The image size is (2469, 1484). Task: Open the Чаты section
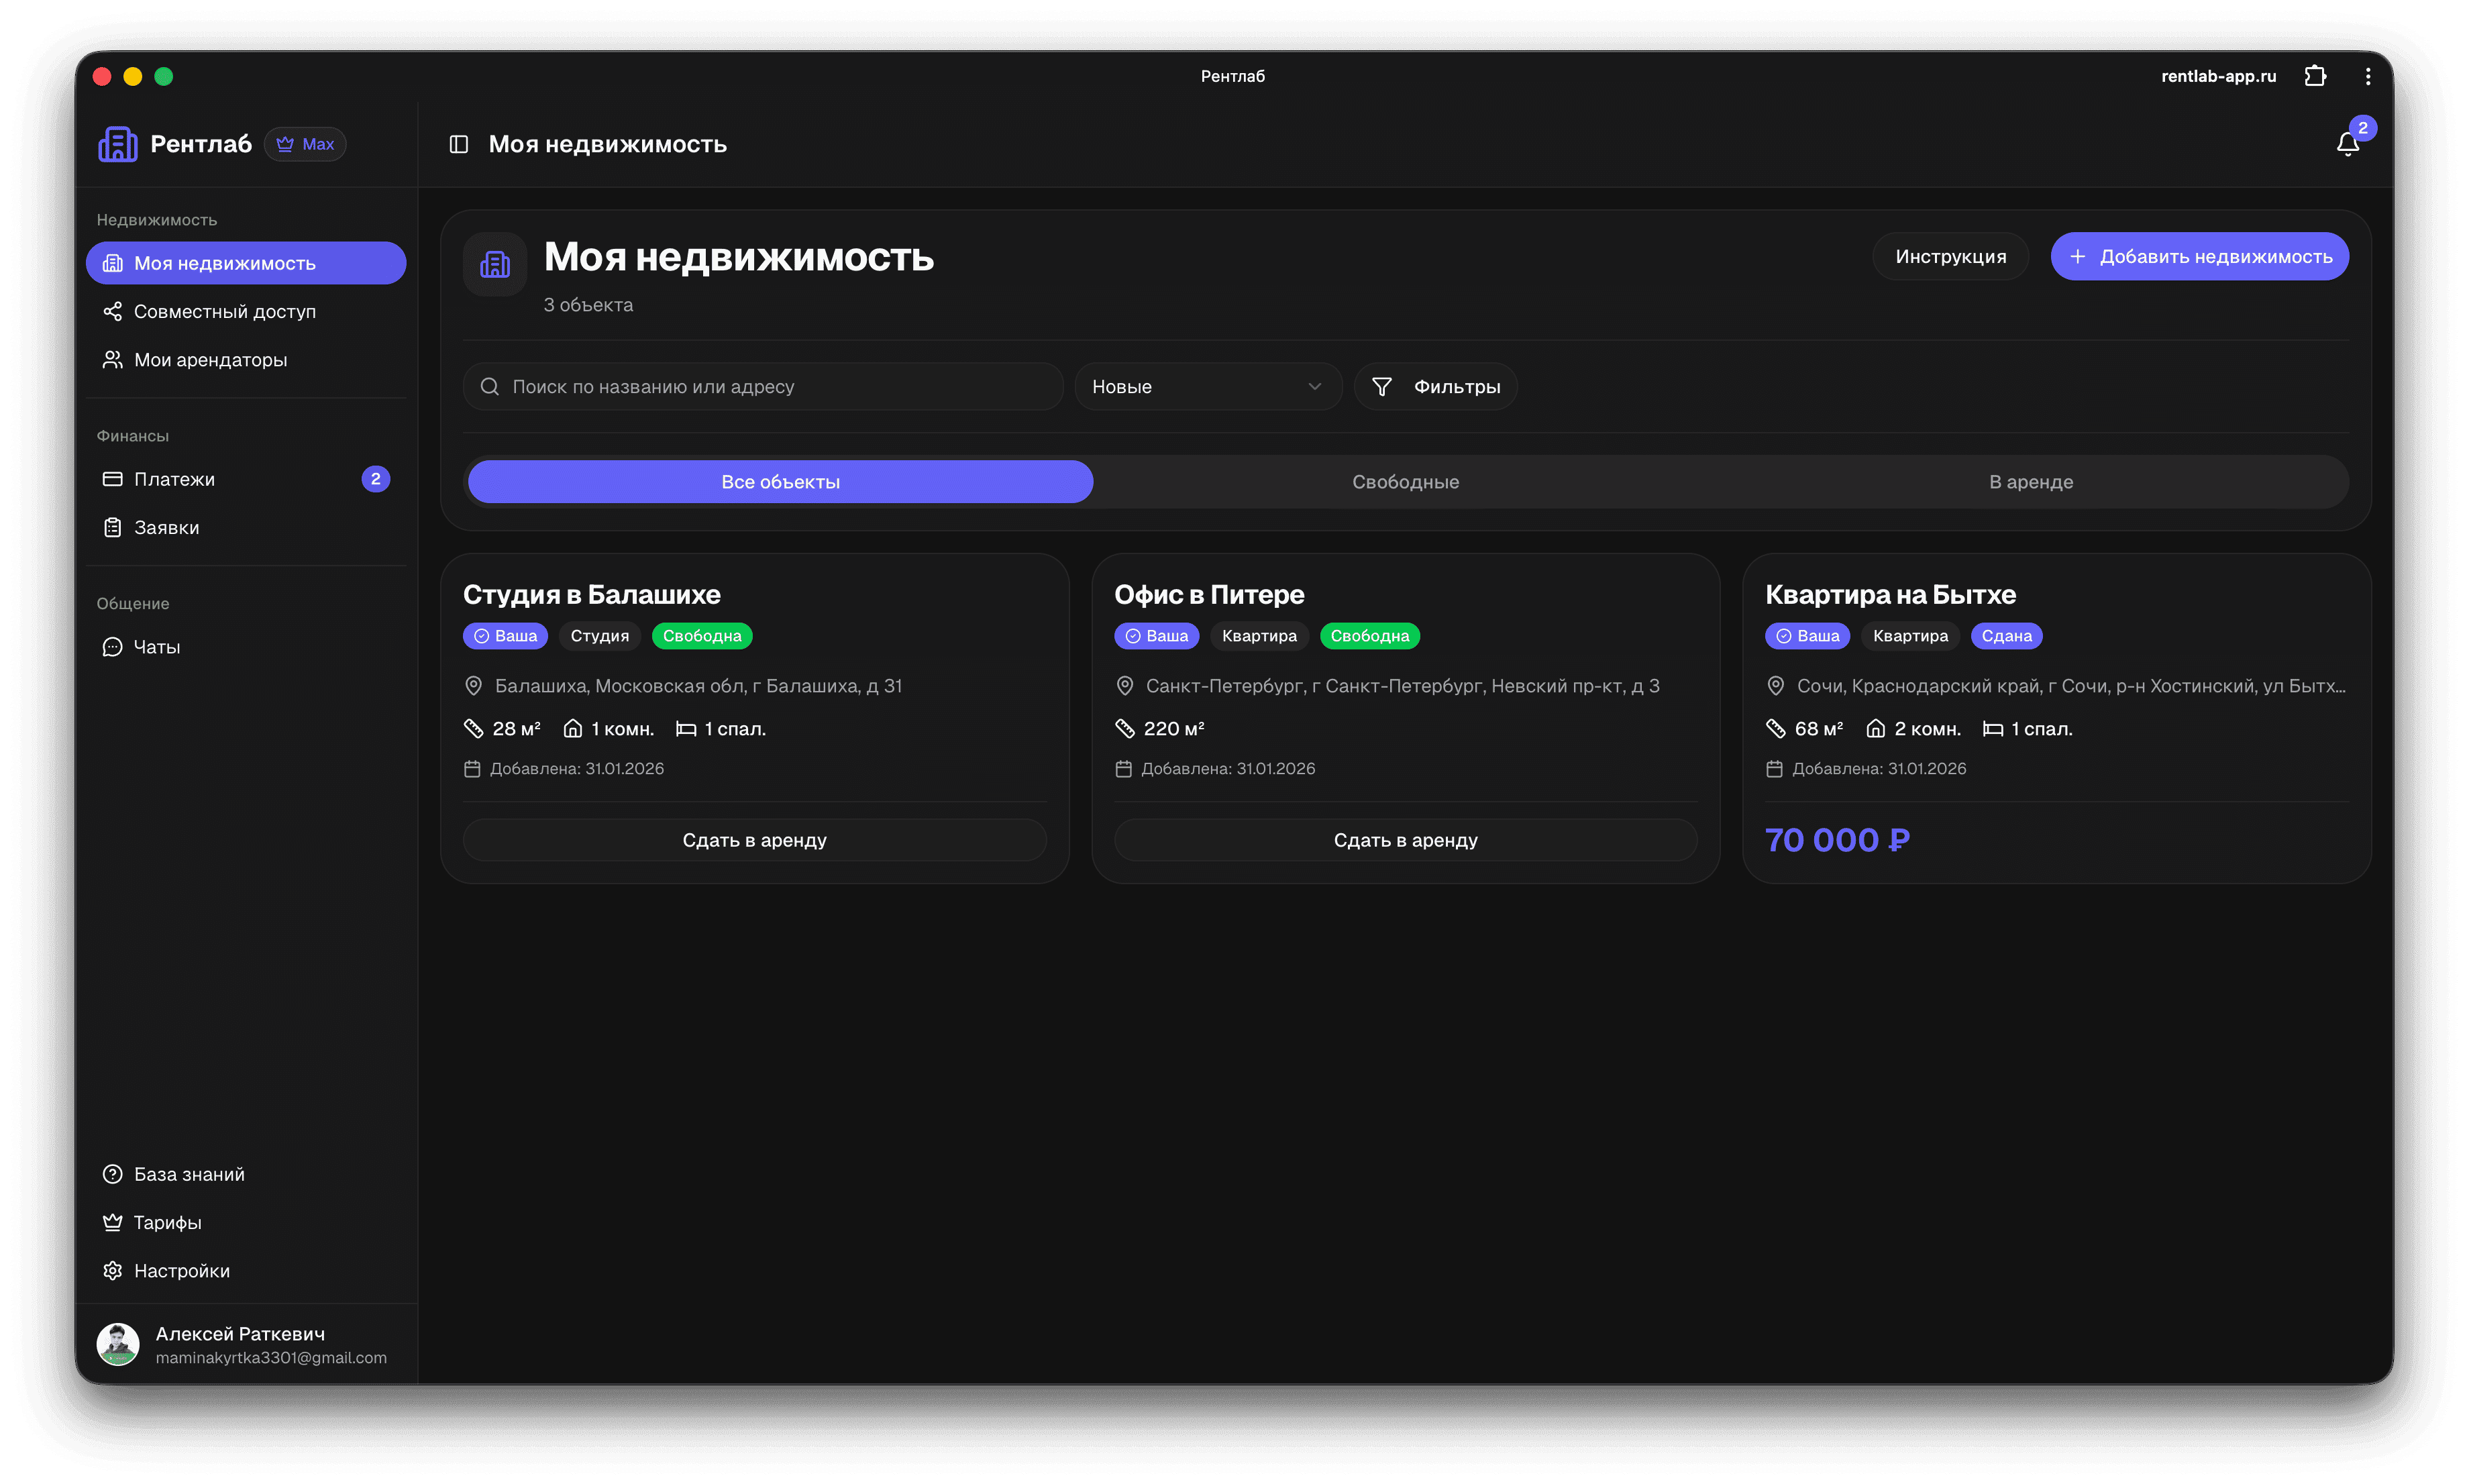coord(156,647)
